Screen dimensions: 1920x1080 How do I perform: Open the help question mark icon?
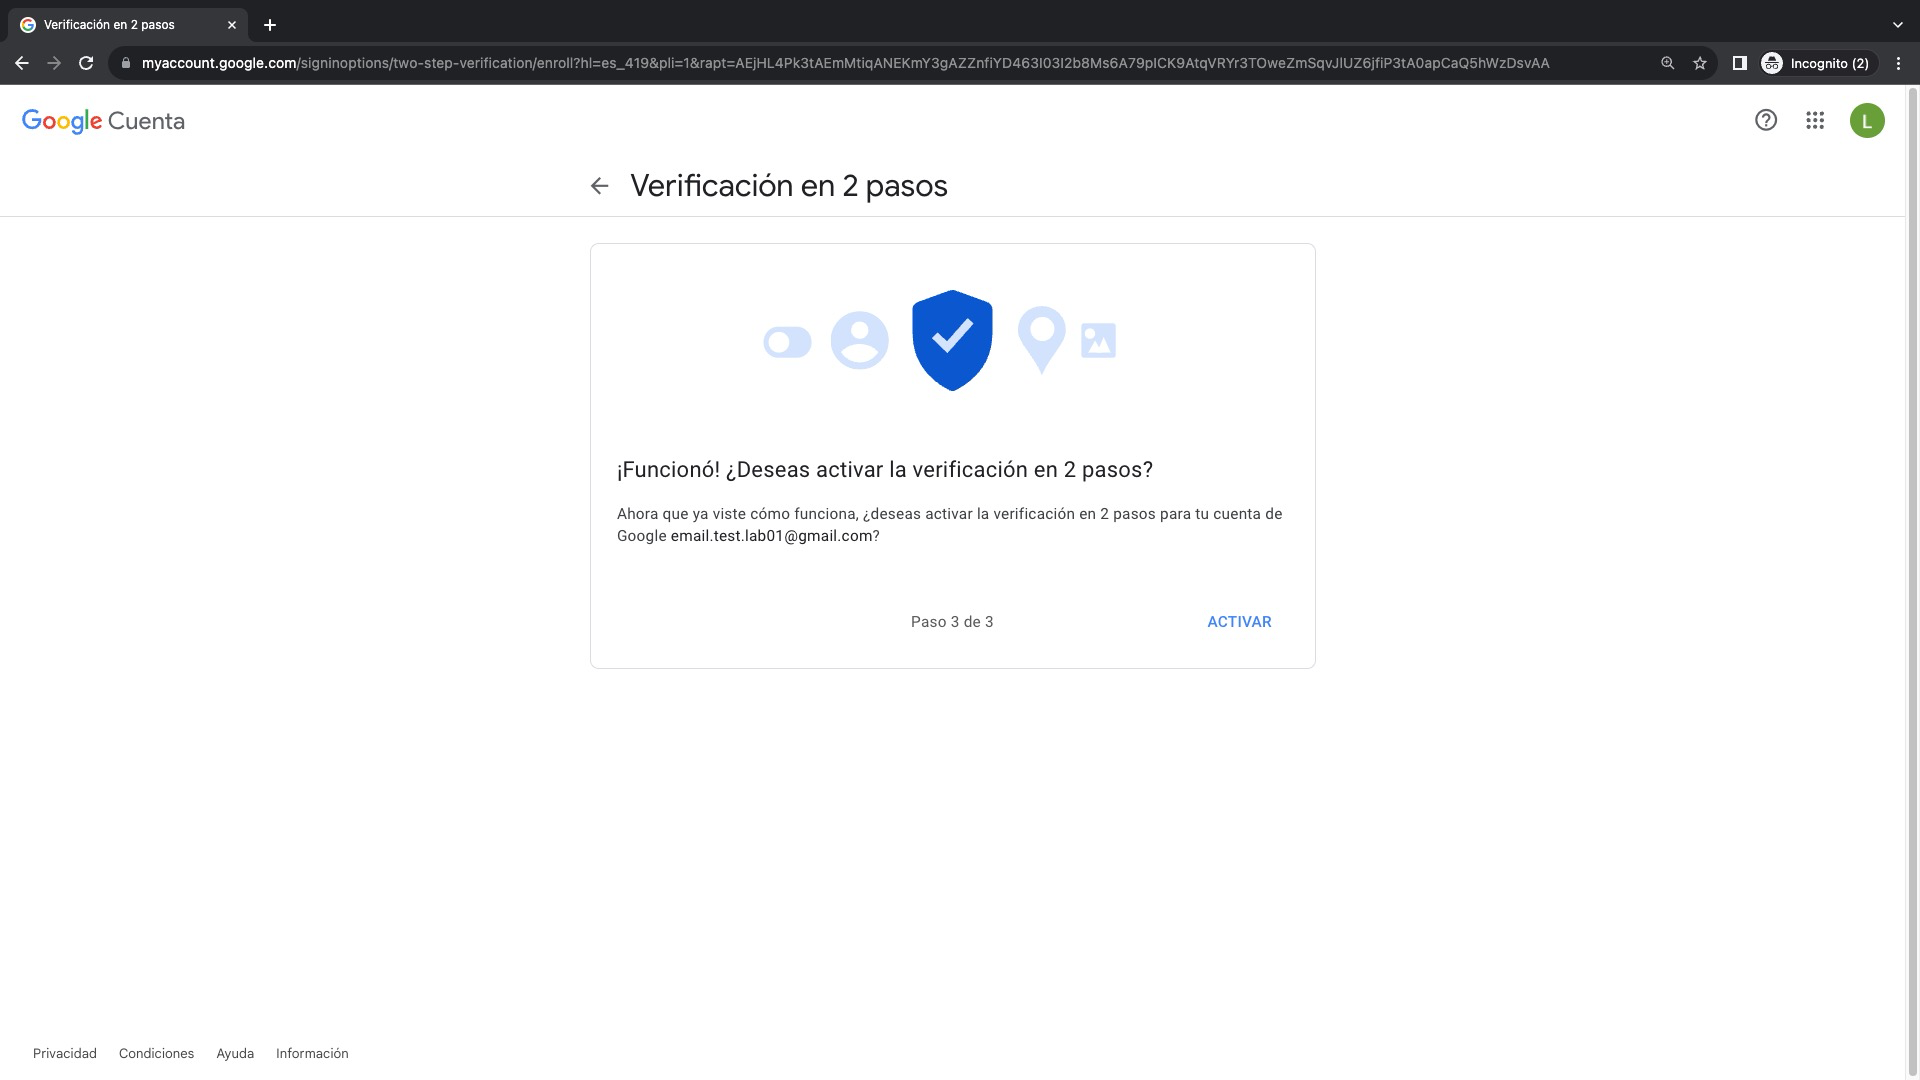[1766, 121]
